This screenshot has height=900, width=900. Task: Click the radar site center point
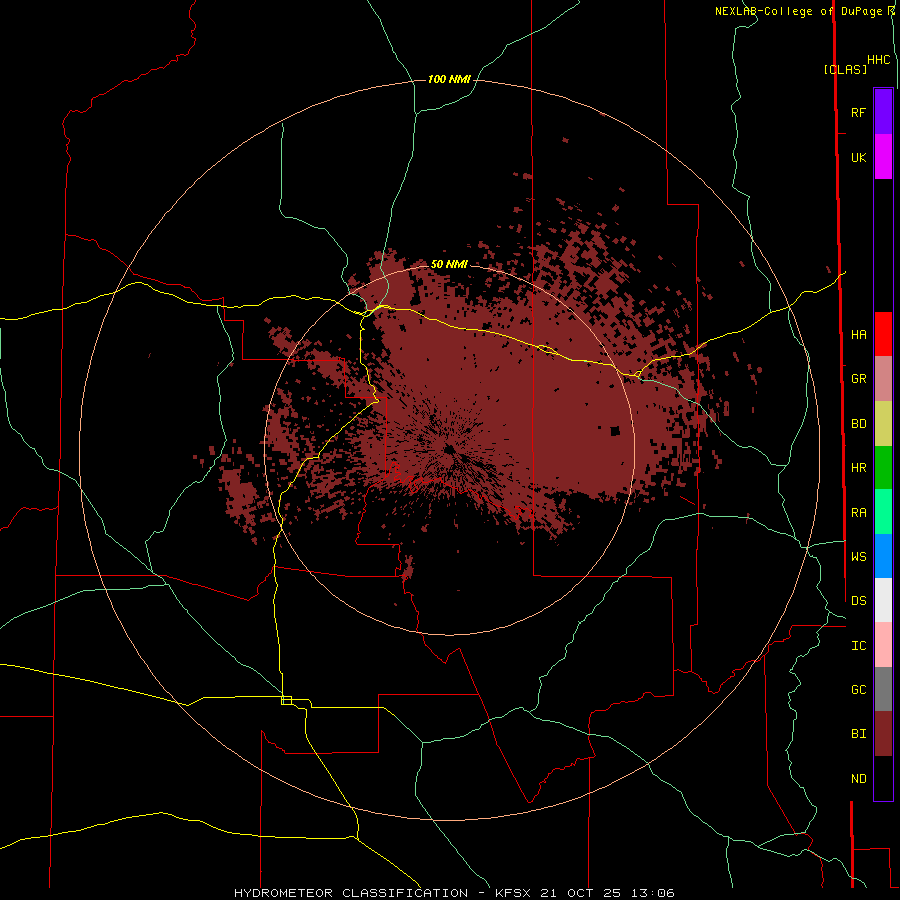(449, 449)
